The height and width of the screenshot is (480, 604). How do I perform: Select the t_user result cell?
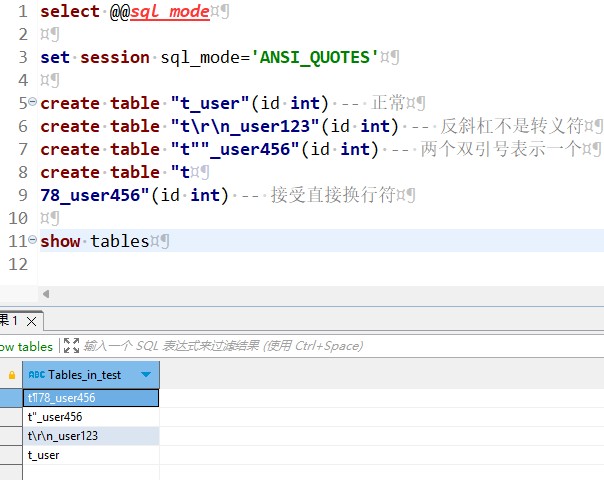[90, 455]
